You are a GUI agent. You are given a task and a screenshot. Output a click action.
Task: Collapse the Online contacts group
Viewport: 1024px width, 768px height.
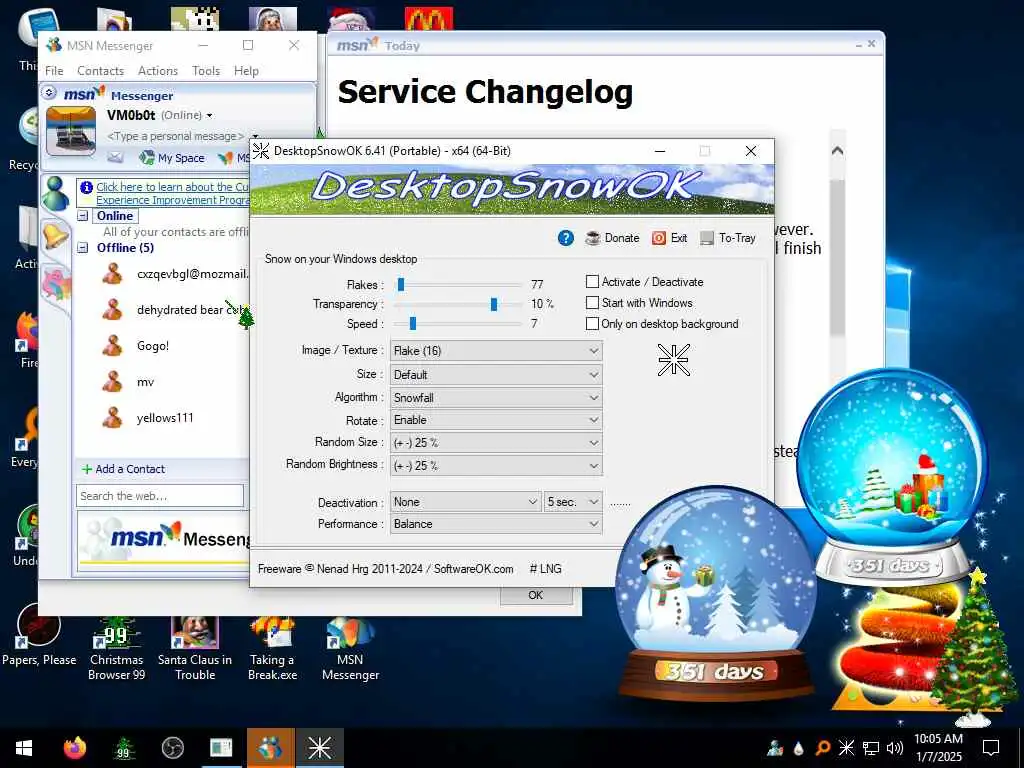83,216
